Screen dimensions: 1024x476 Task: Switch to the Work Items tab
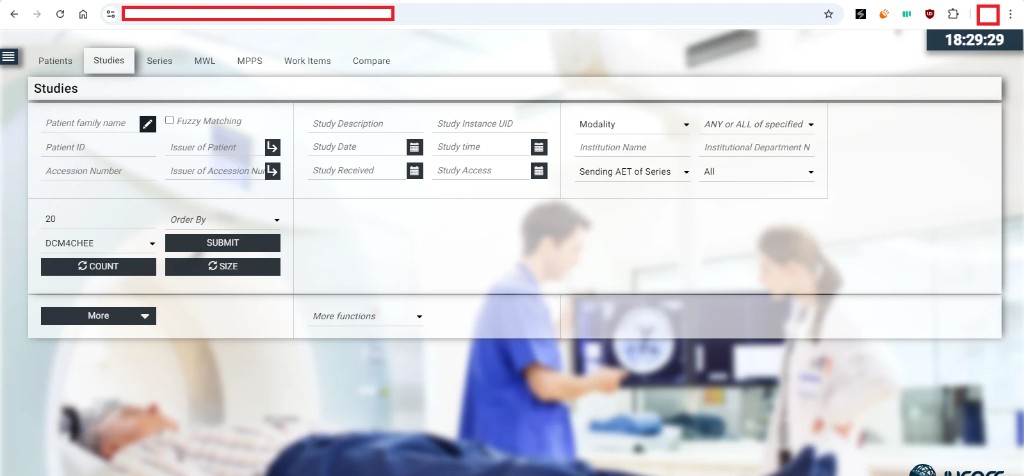308,61
